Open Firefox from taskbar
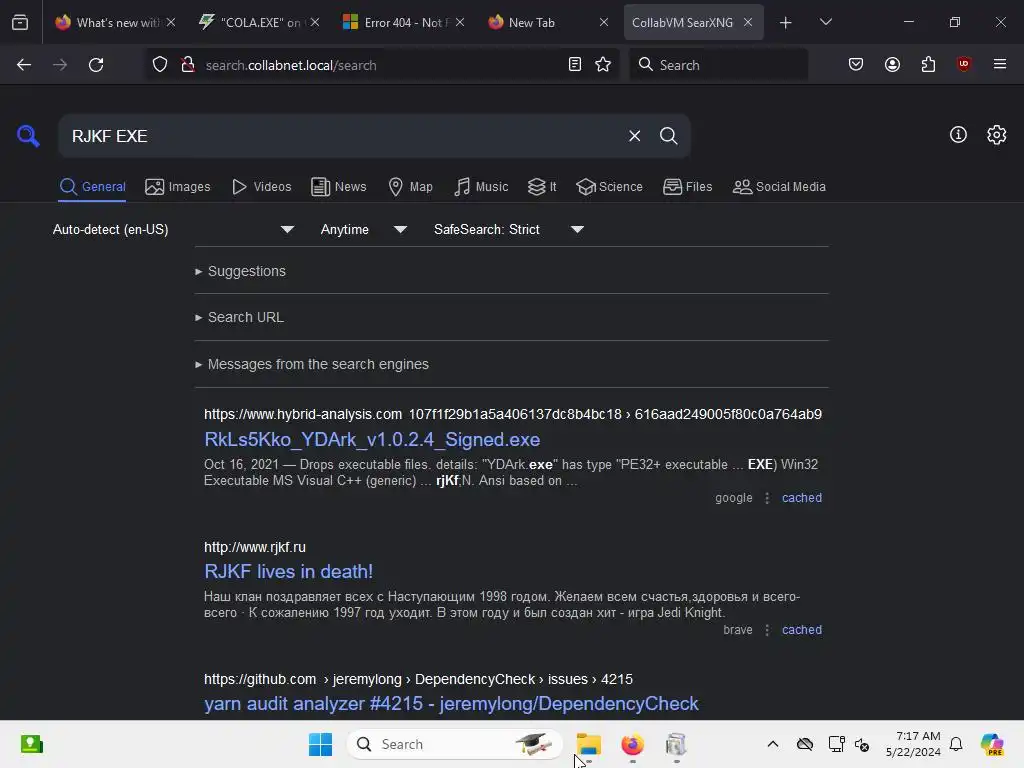 tap(632, 744)
